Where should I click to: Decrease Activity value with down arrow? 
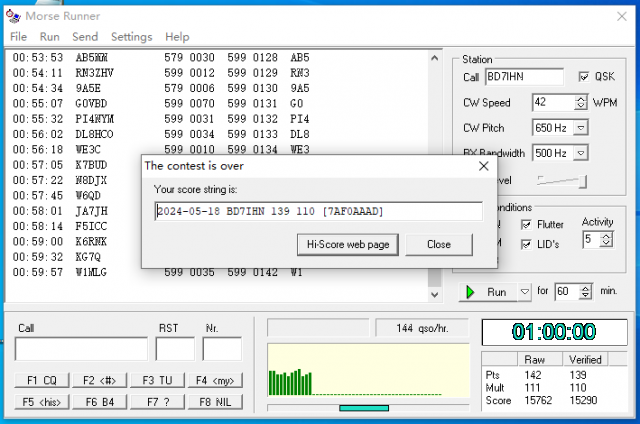pyautogui.click(x=607, y=243)
